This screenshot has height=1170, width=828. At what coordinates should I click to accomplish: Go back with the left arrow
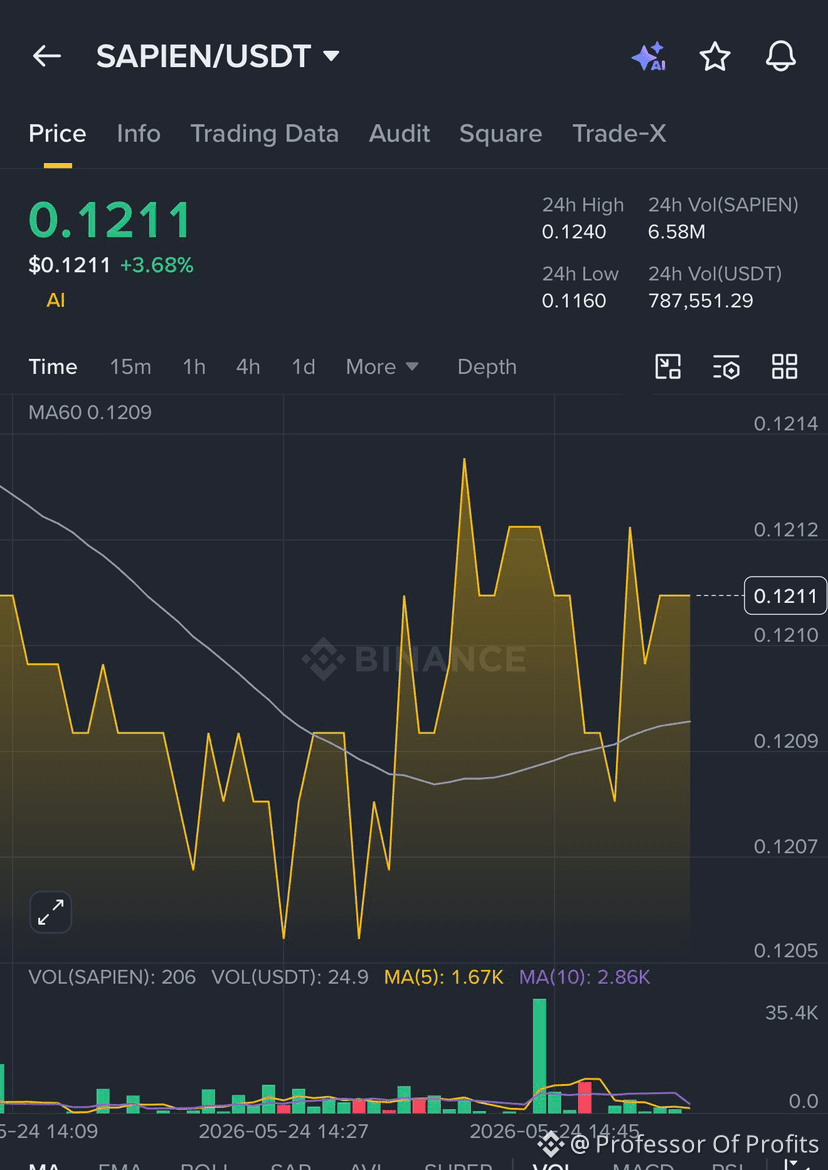46,56
